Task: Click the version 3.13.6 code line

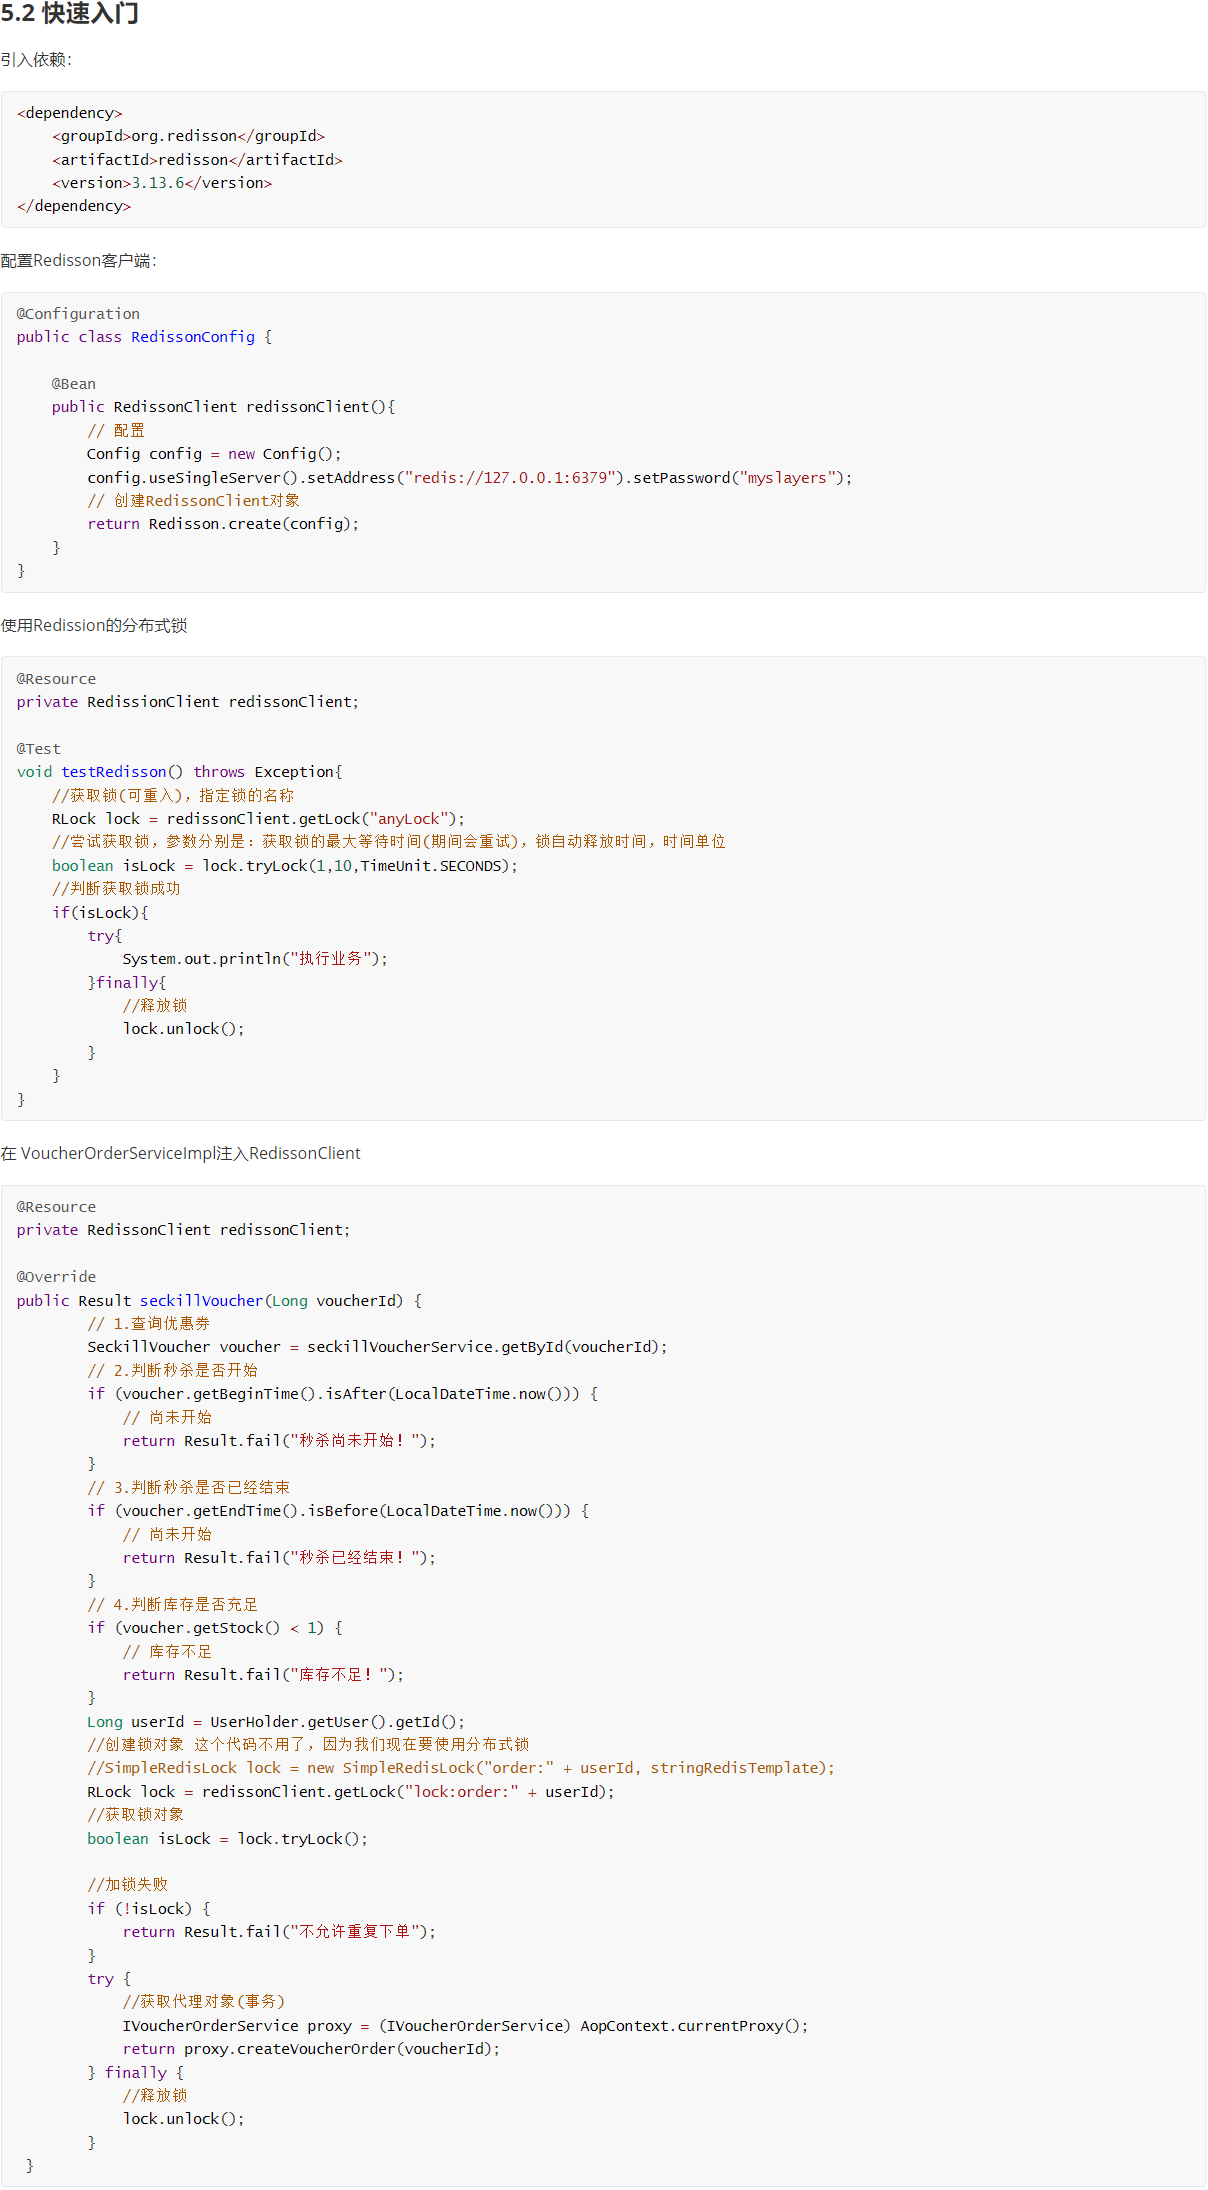Action: [x=162, y=183]
